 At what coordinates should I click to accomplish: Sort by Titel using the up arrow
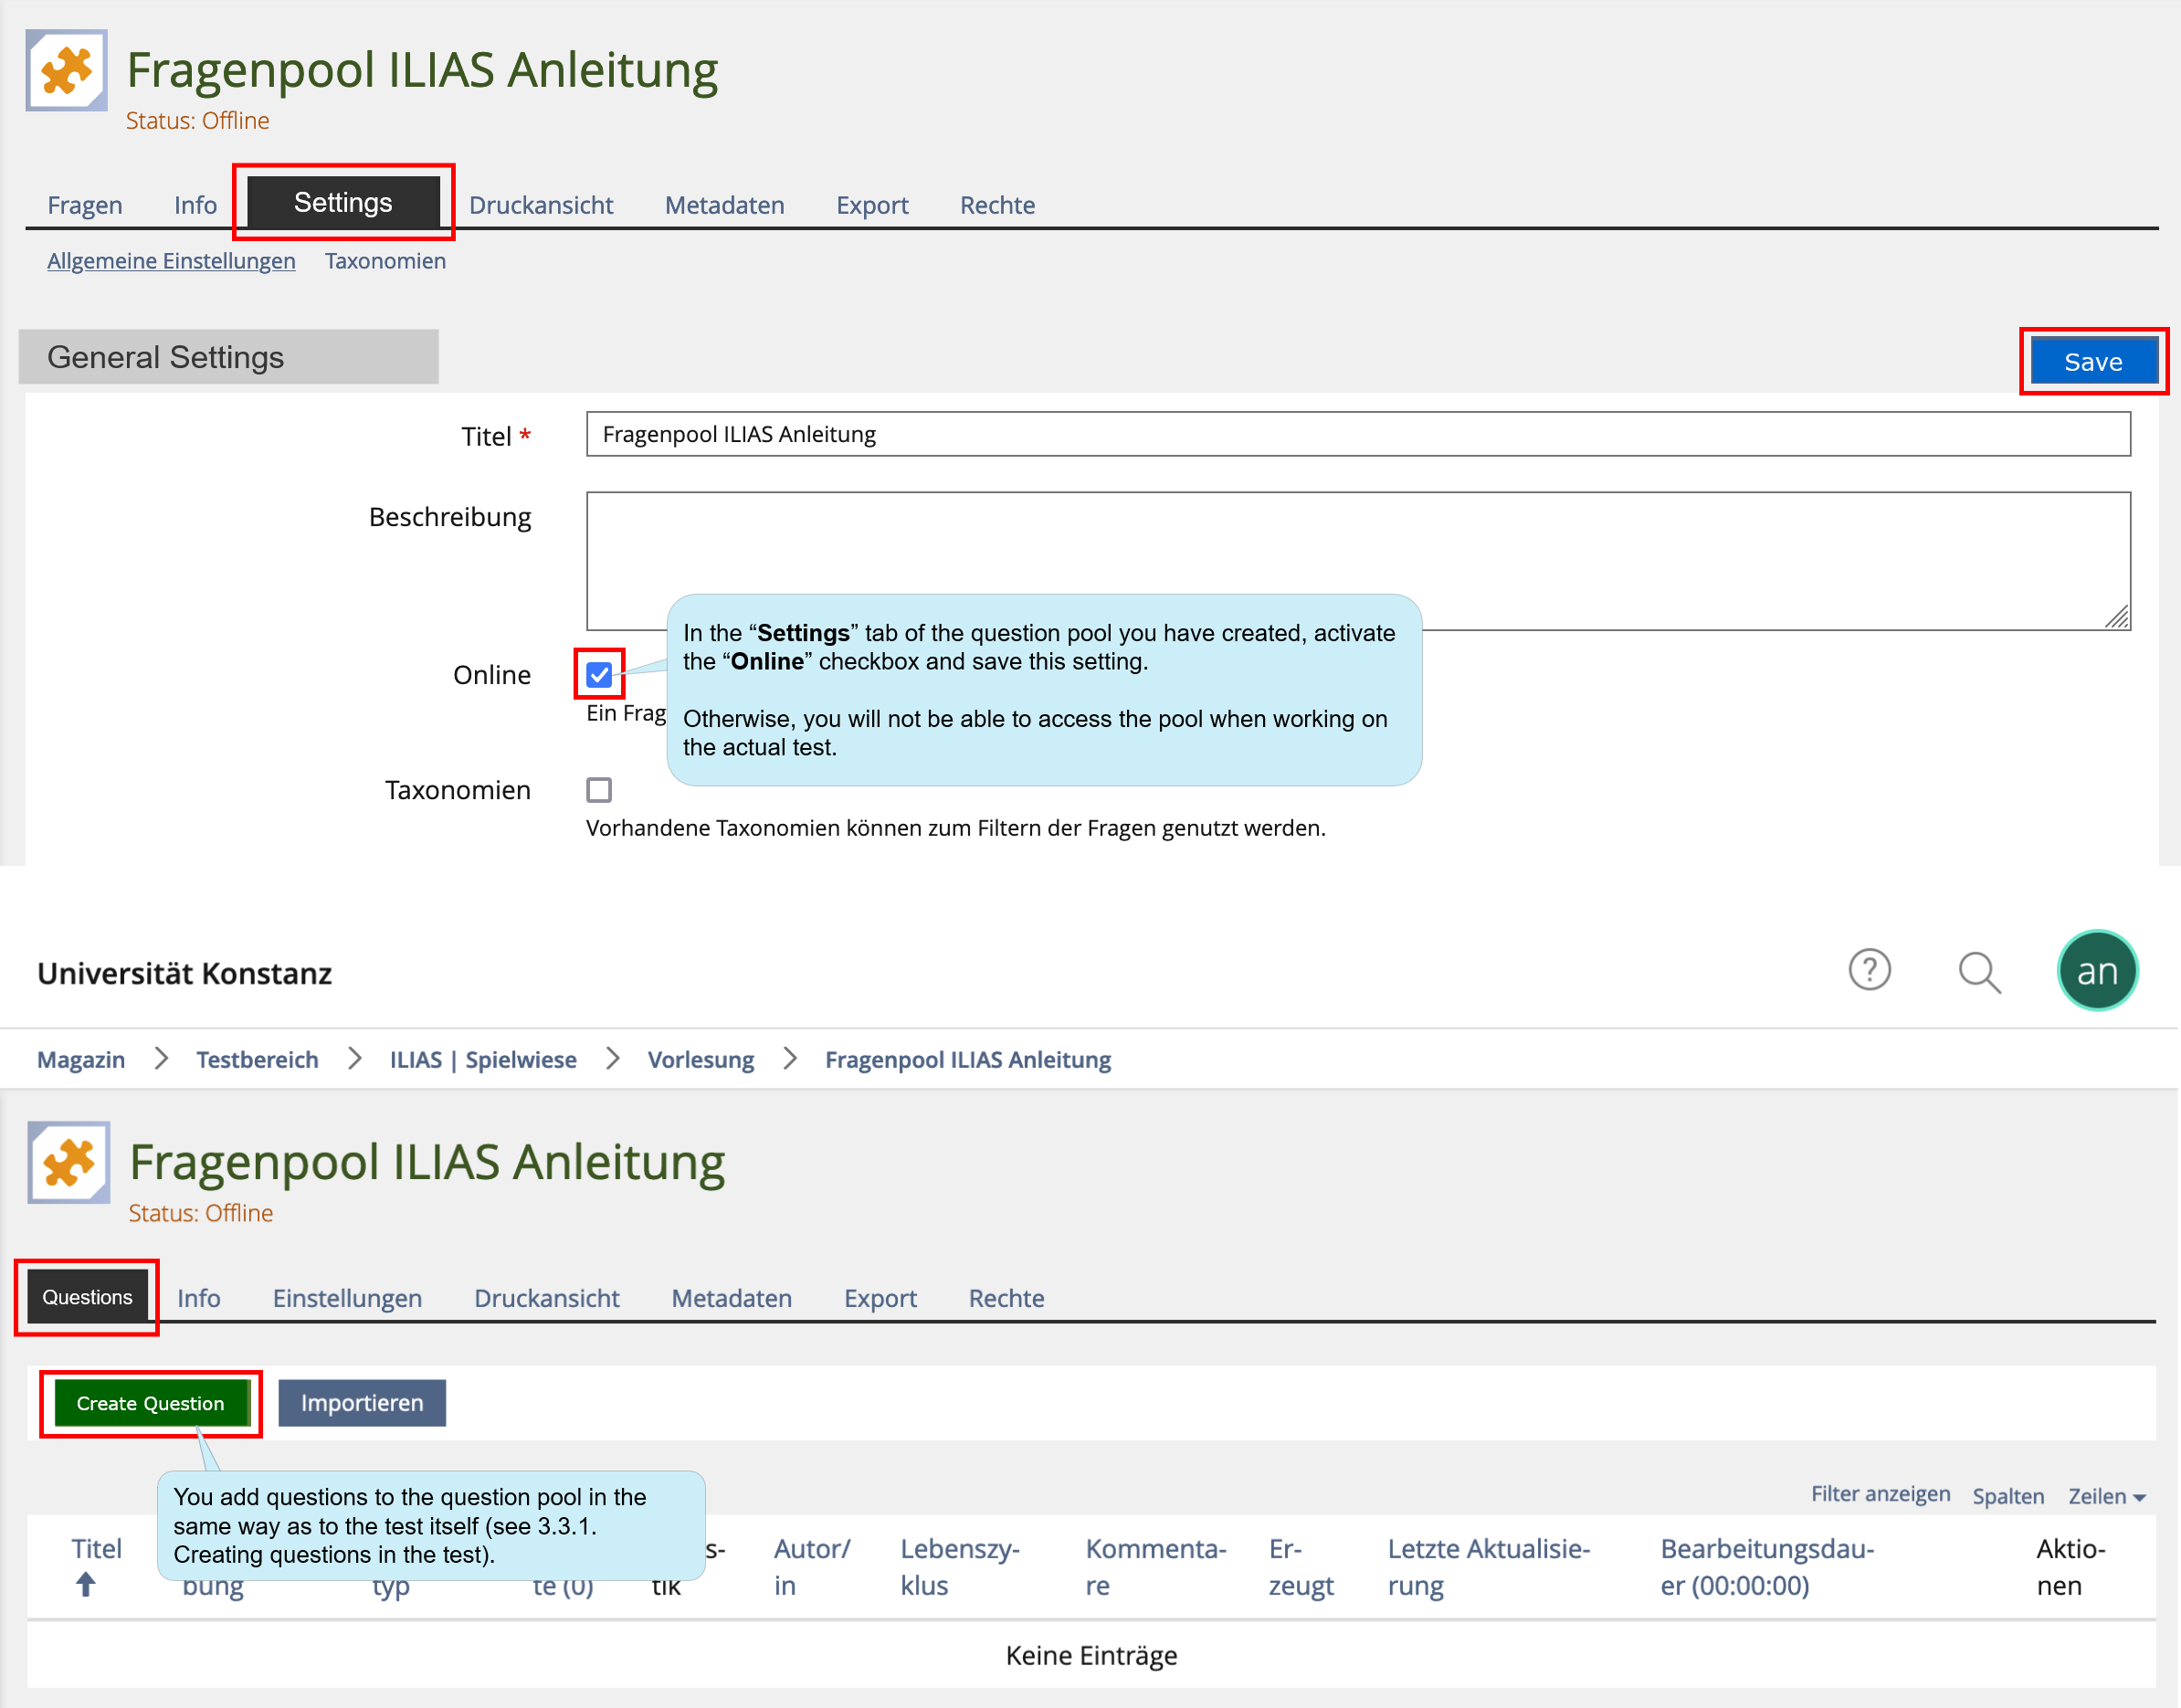click(86, 1584)
